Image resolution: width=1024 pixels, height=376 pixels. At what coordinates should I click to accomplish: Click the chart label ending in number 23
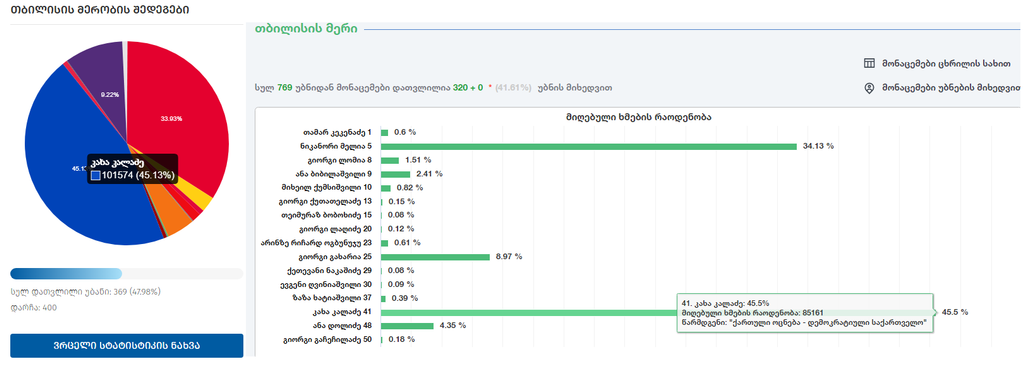pyautogui.click(x=317, y=243)
